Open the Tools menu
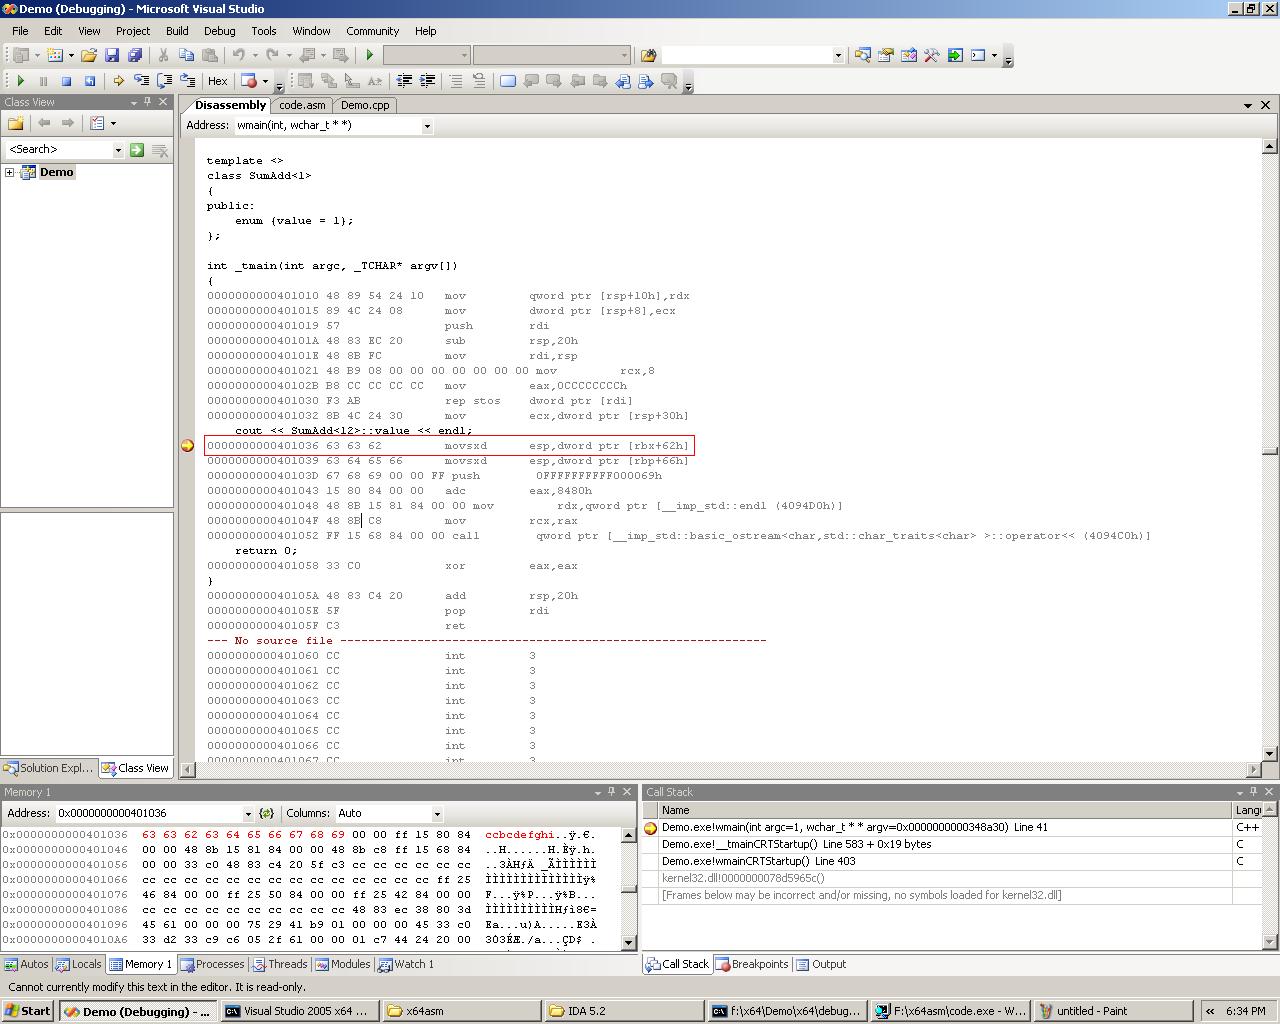1280x1024 pixels. [x=264, y=31]
